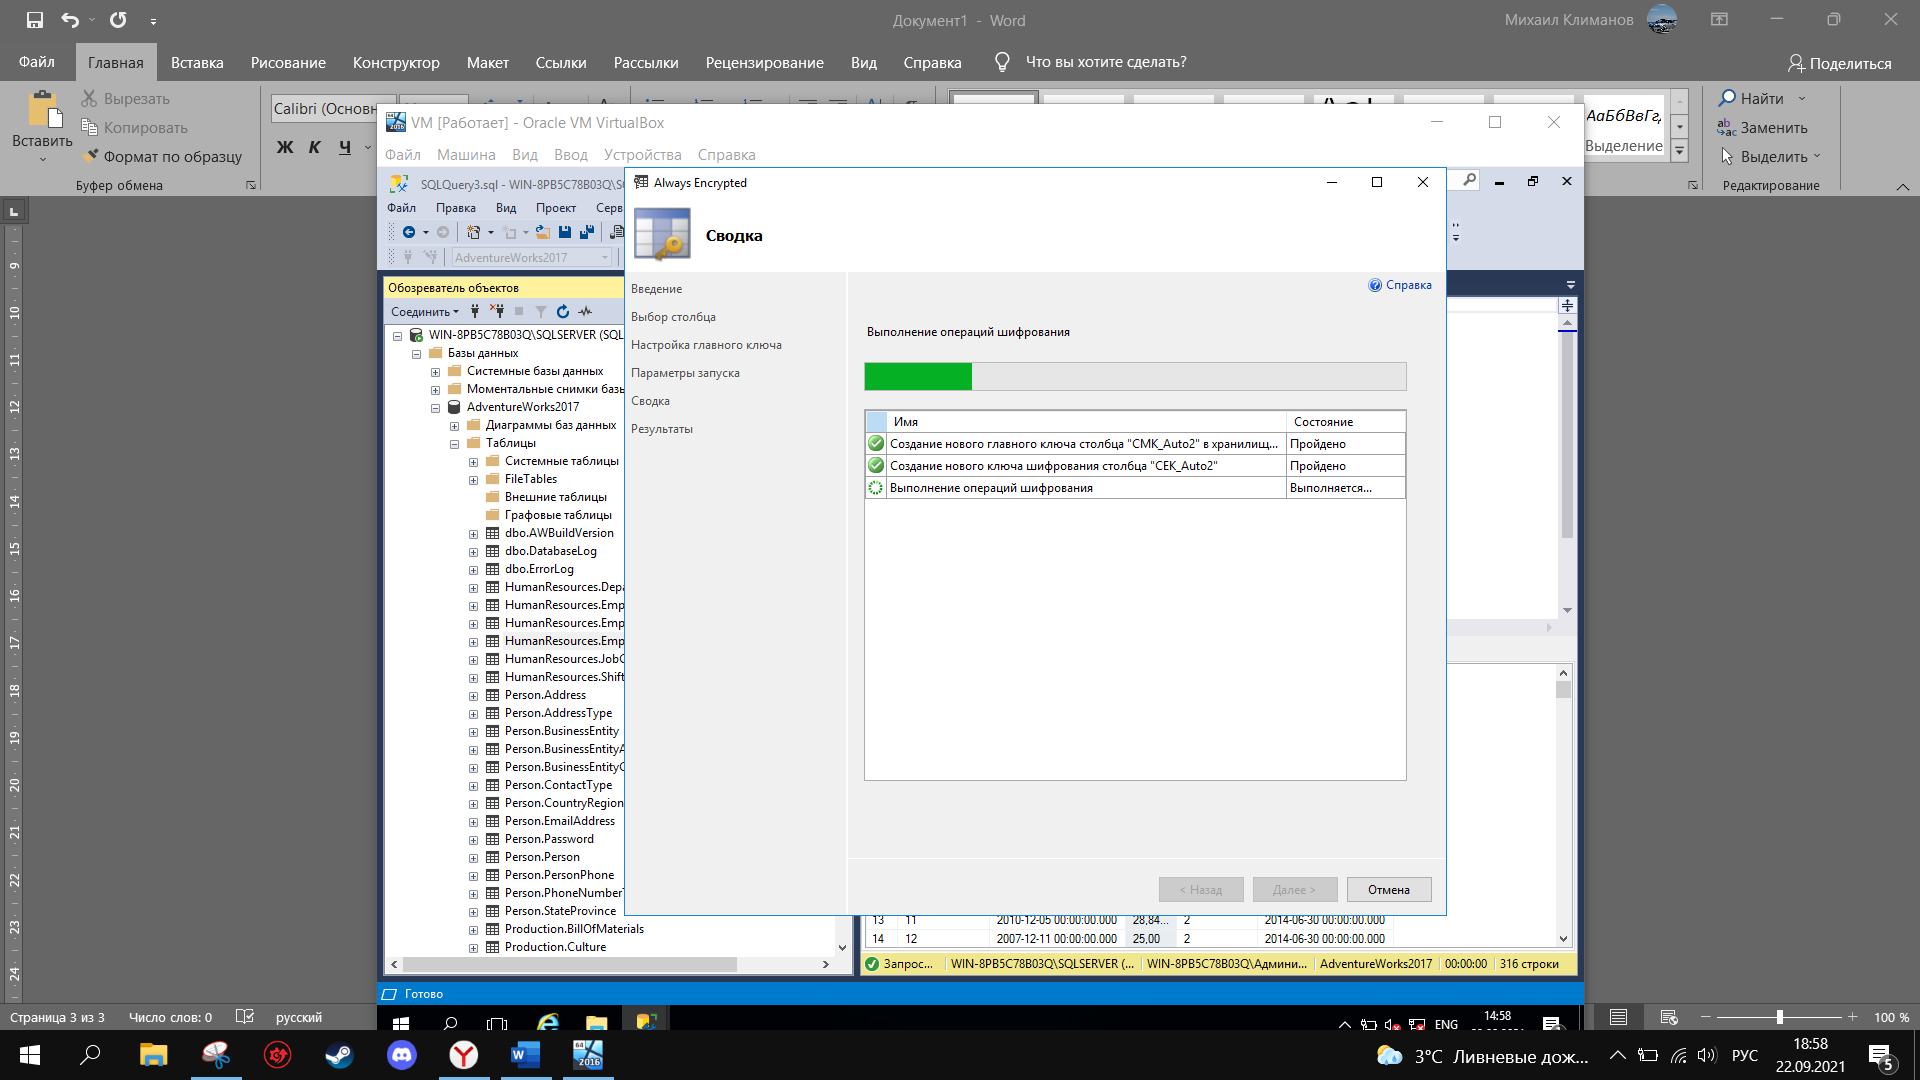Open the Соединить dropdown in Object Explorer
Screen dimensions: 1920x1080
click(425, 312)
